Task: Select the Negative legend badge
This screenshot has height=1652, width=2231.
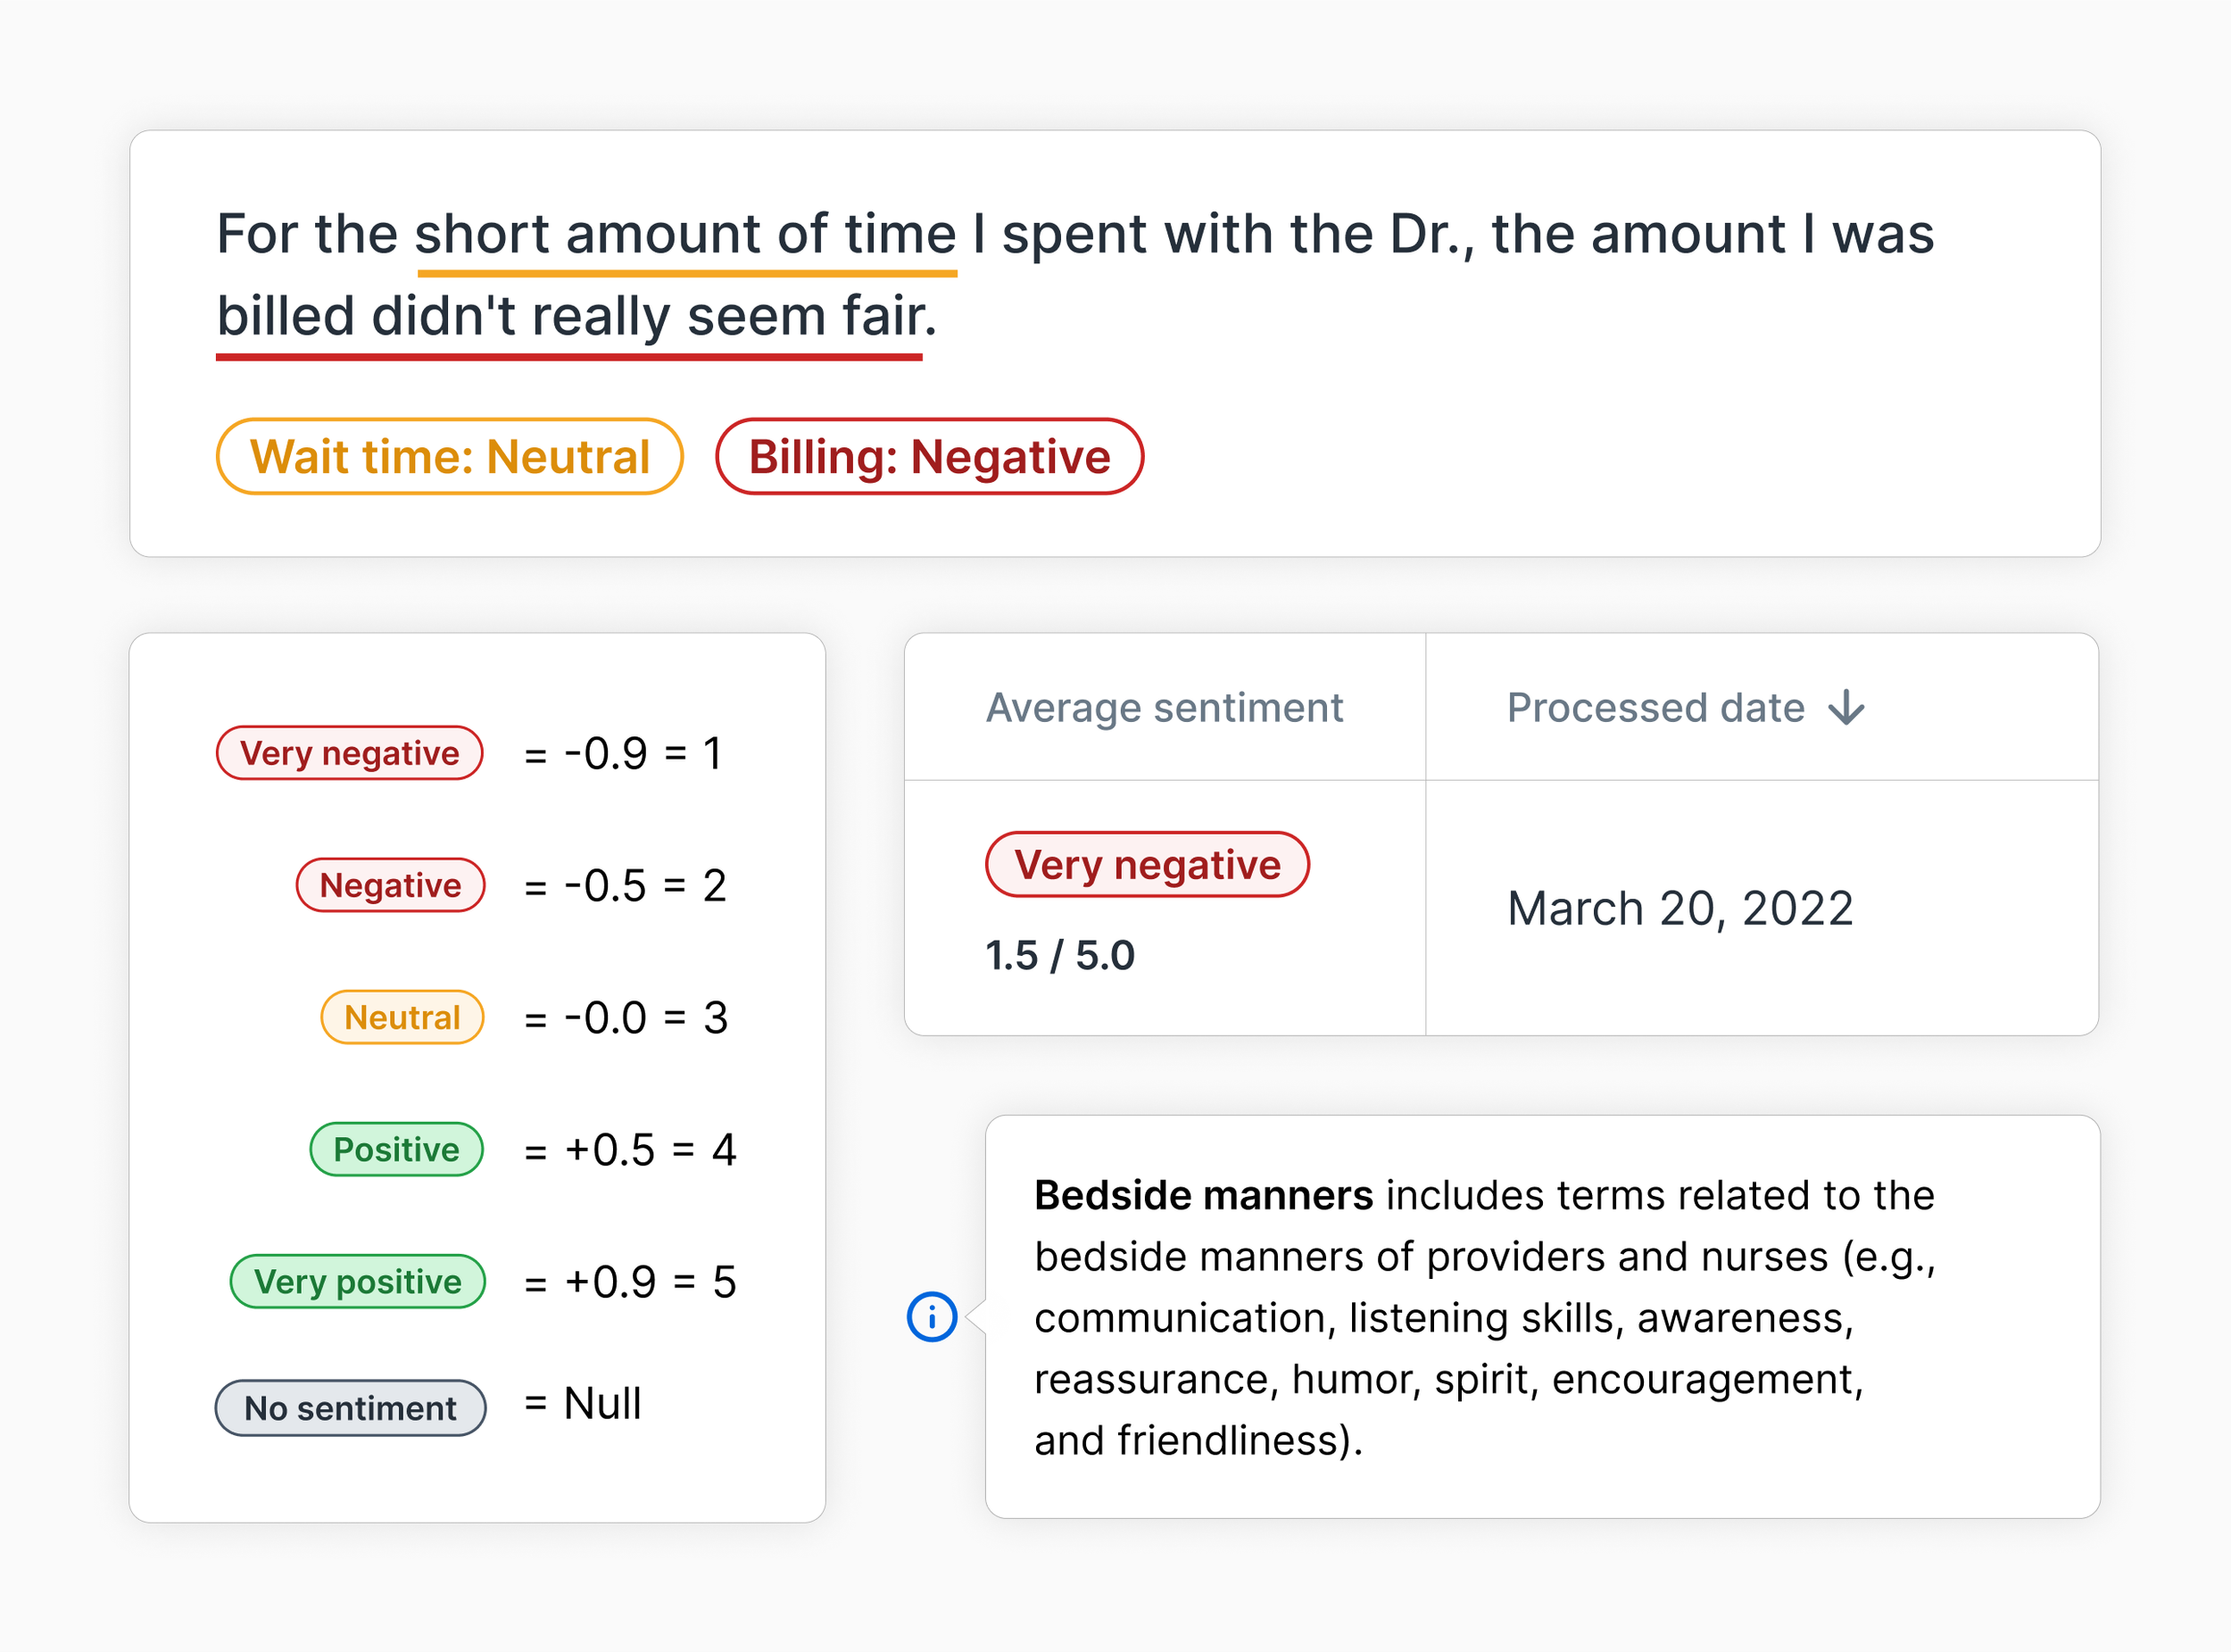Action: (390, 885)
